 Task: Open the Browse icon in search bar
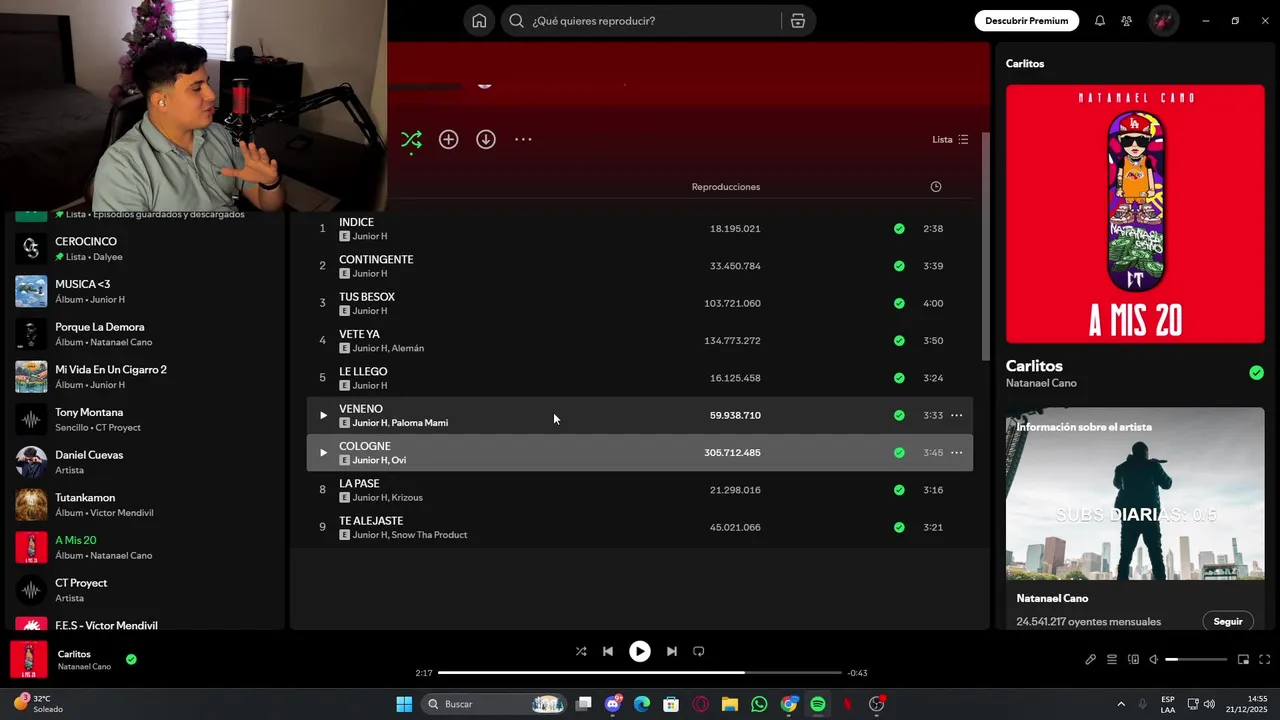tap(797, 21)
